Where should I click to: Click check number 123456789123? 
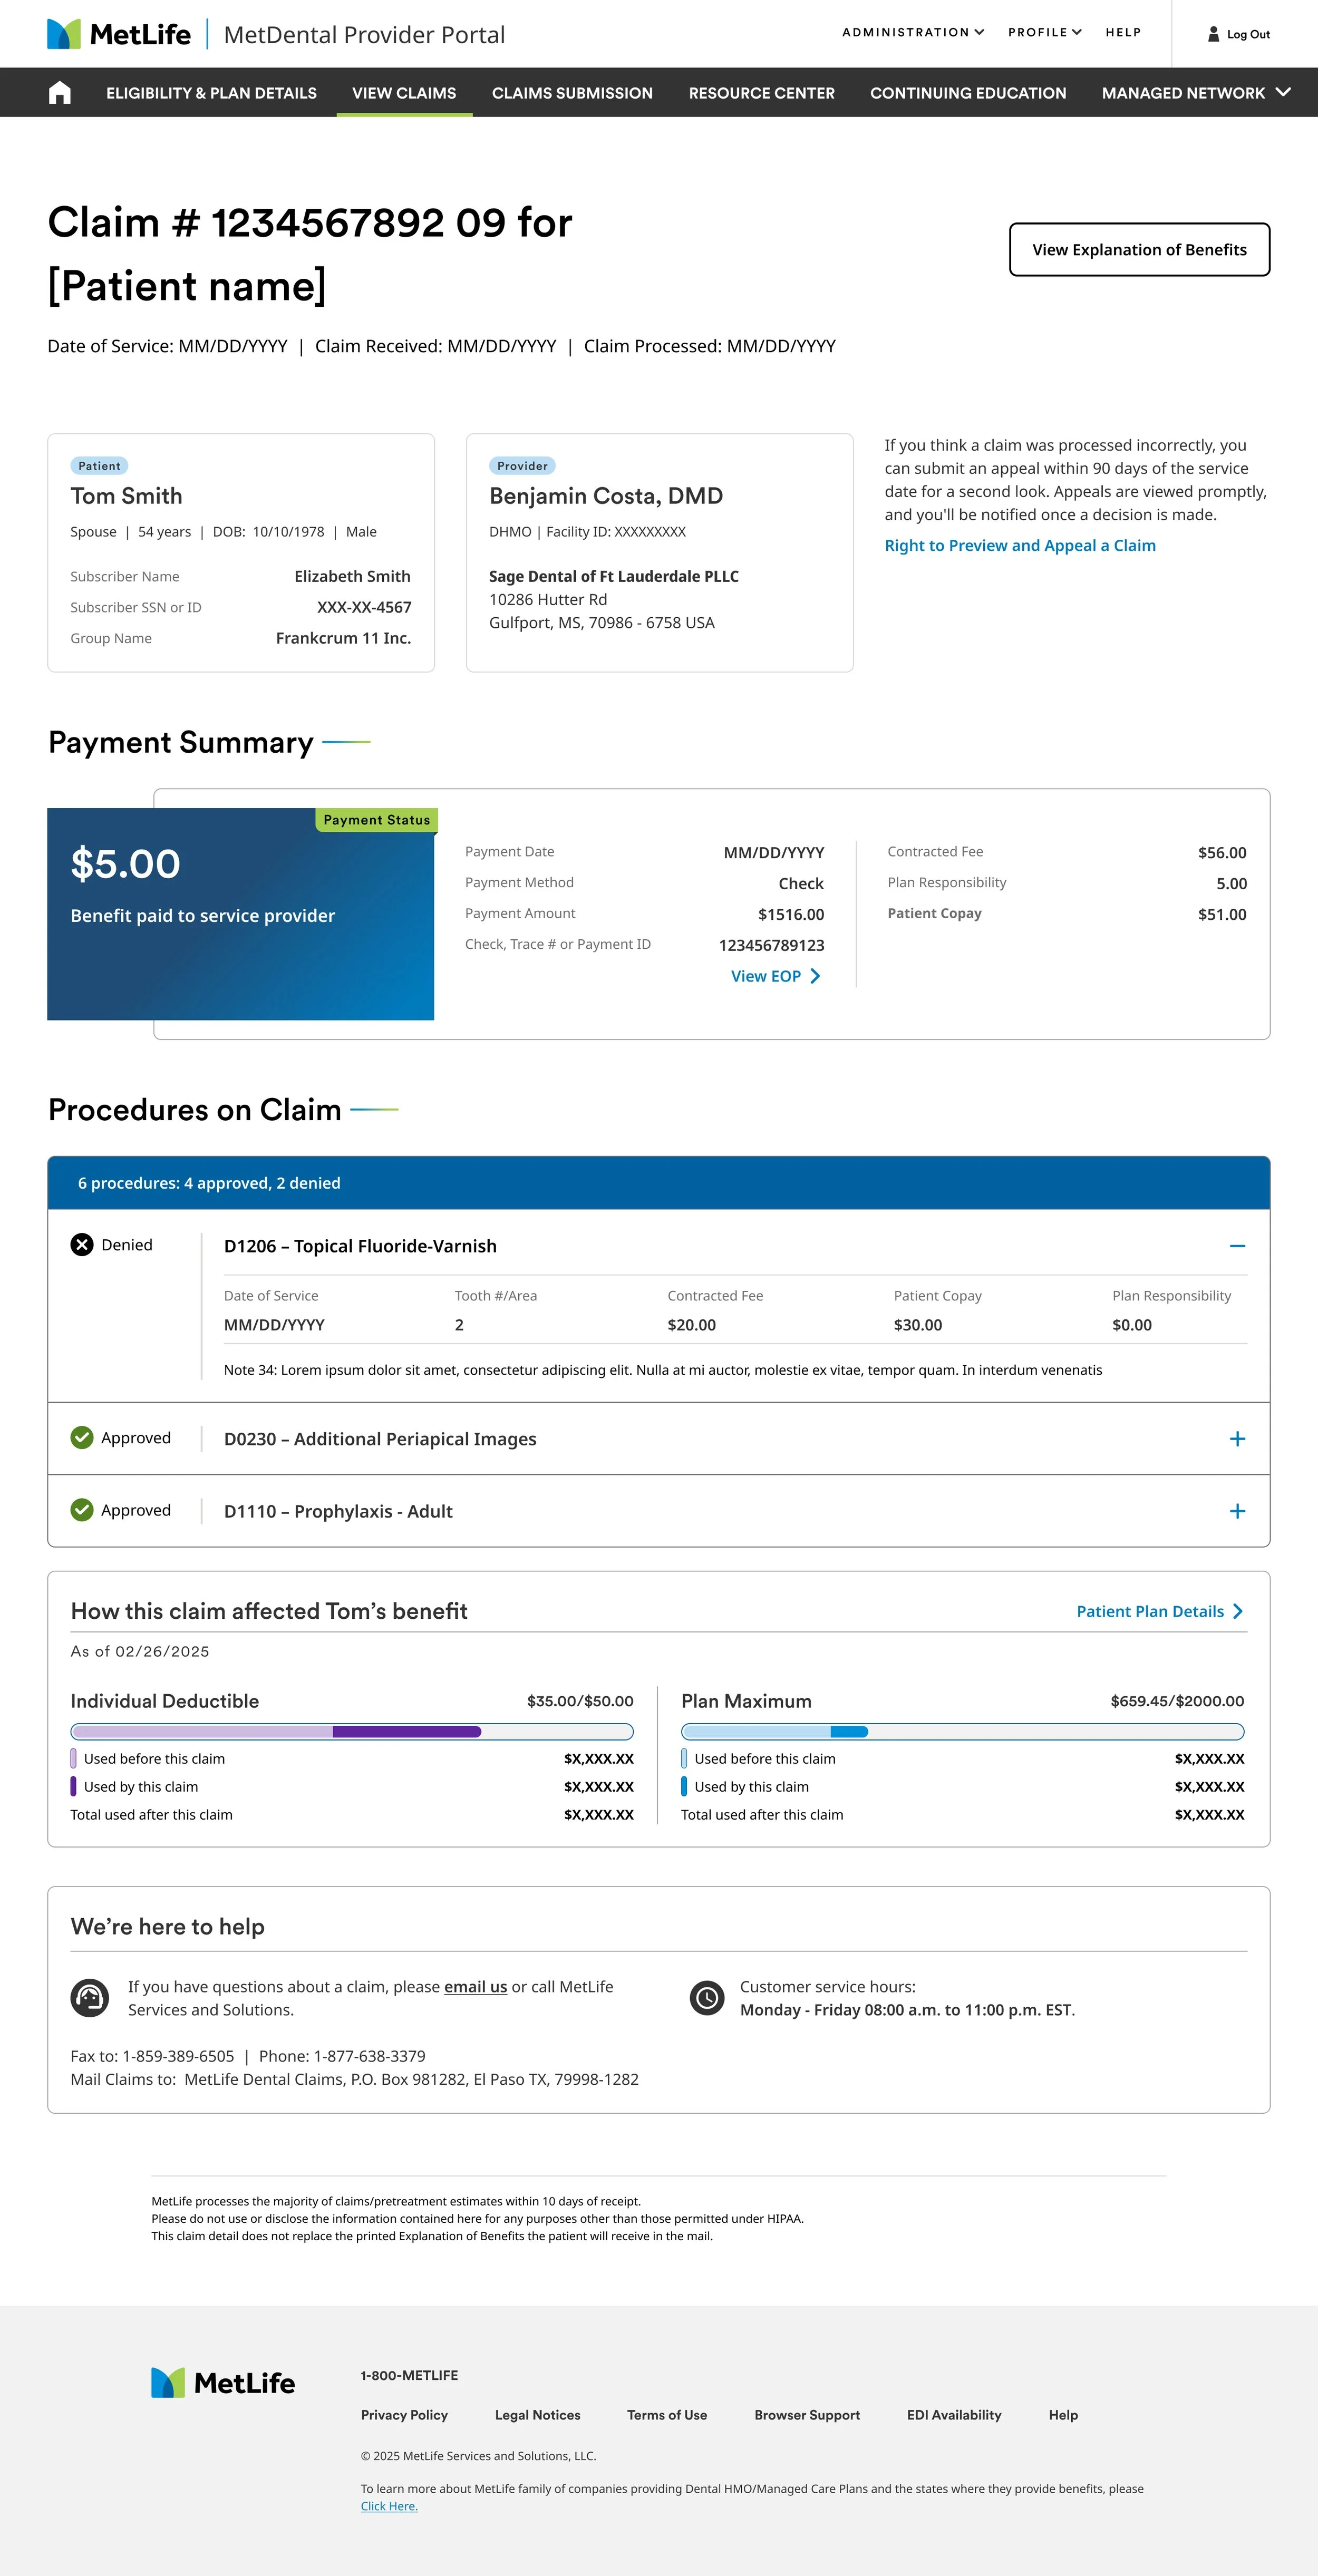pos(771,945)
